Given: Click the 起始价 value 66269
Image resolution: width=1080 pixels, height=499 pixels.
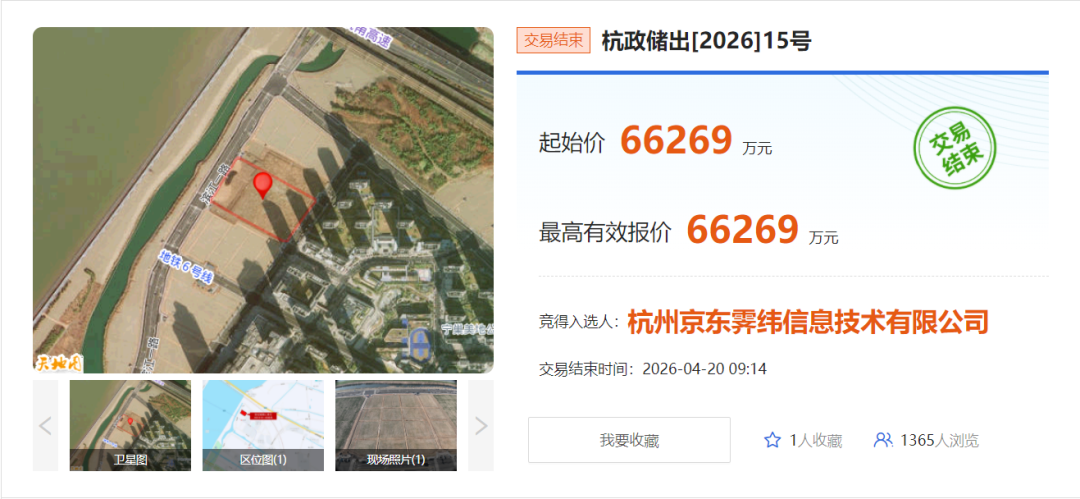Looking at the screenshot, I should [x=676, y=141].
